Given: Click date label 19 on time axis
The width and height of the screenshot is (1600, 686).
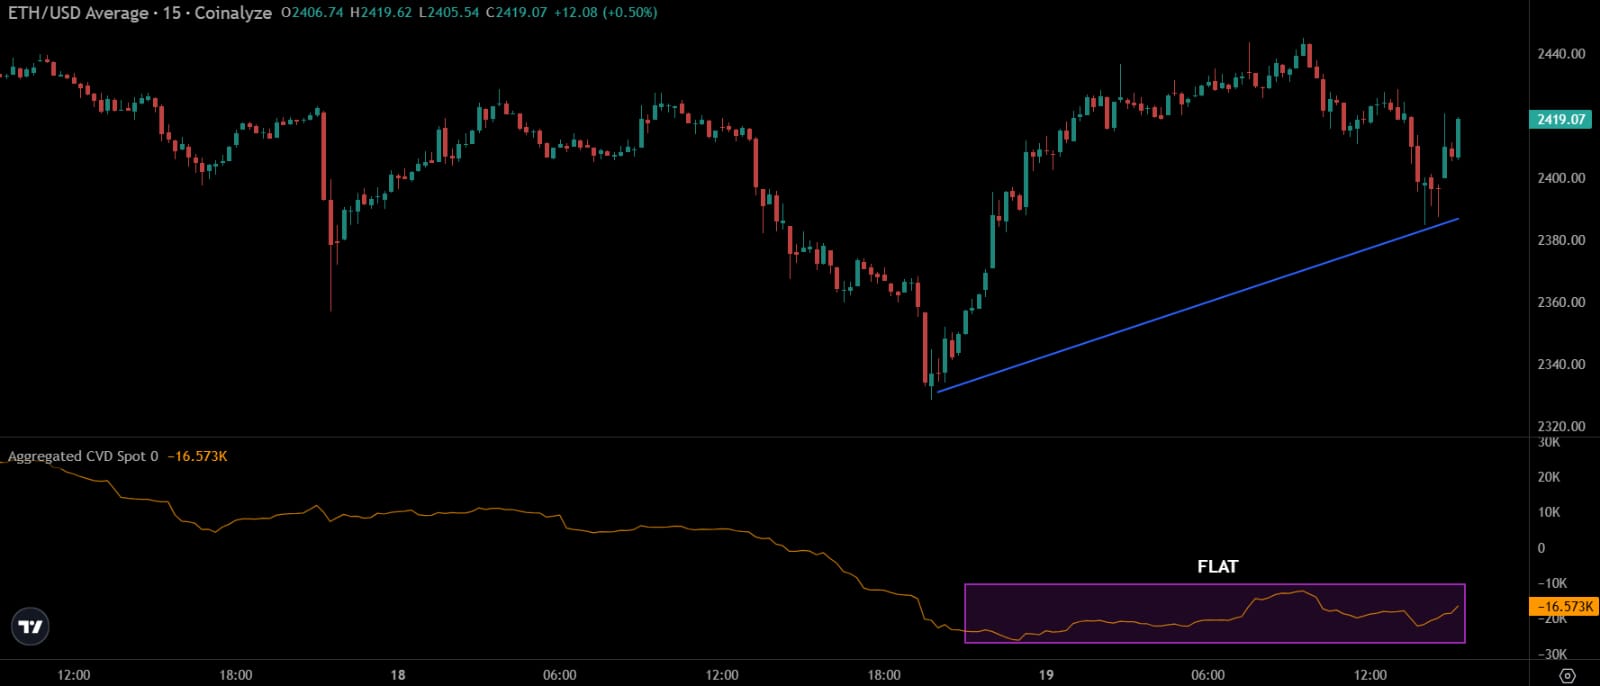Looking at the screenshot, I should point(1046,675).
